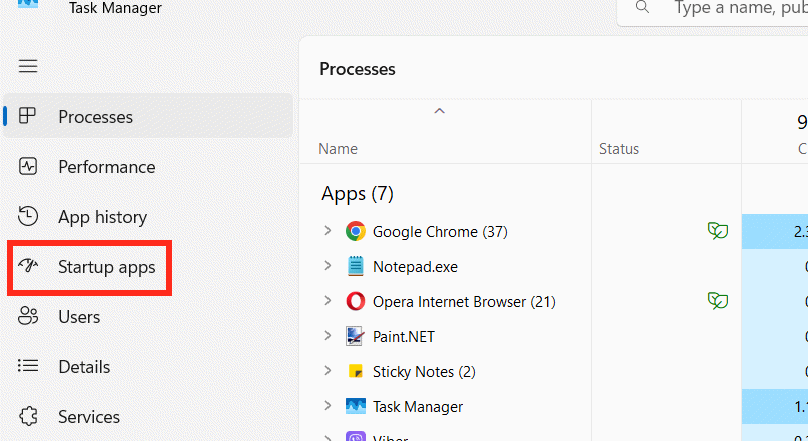Image resolution: width=808 pixels, height=441 pixels.
Task: Open the Processes page
Action: 148,116
